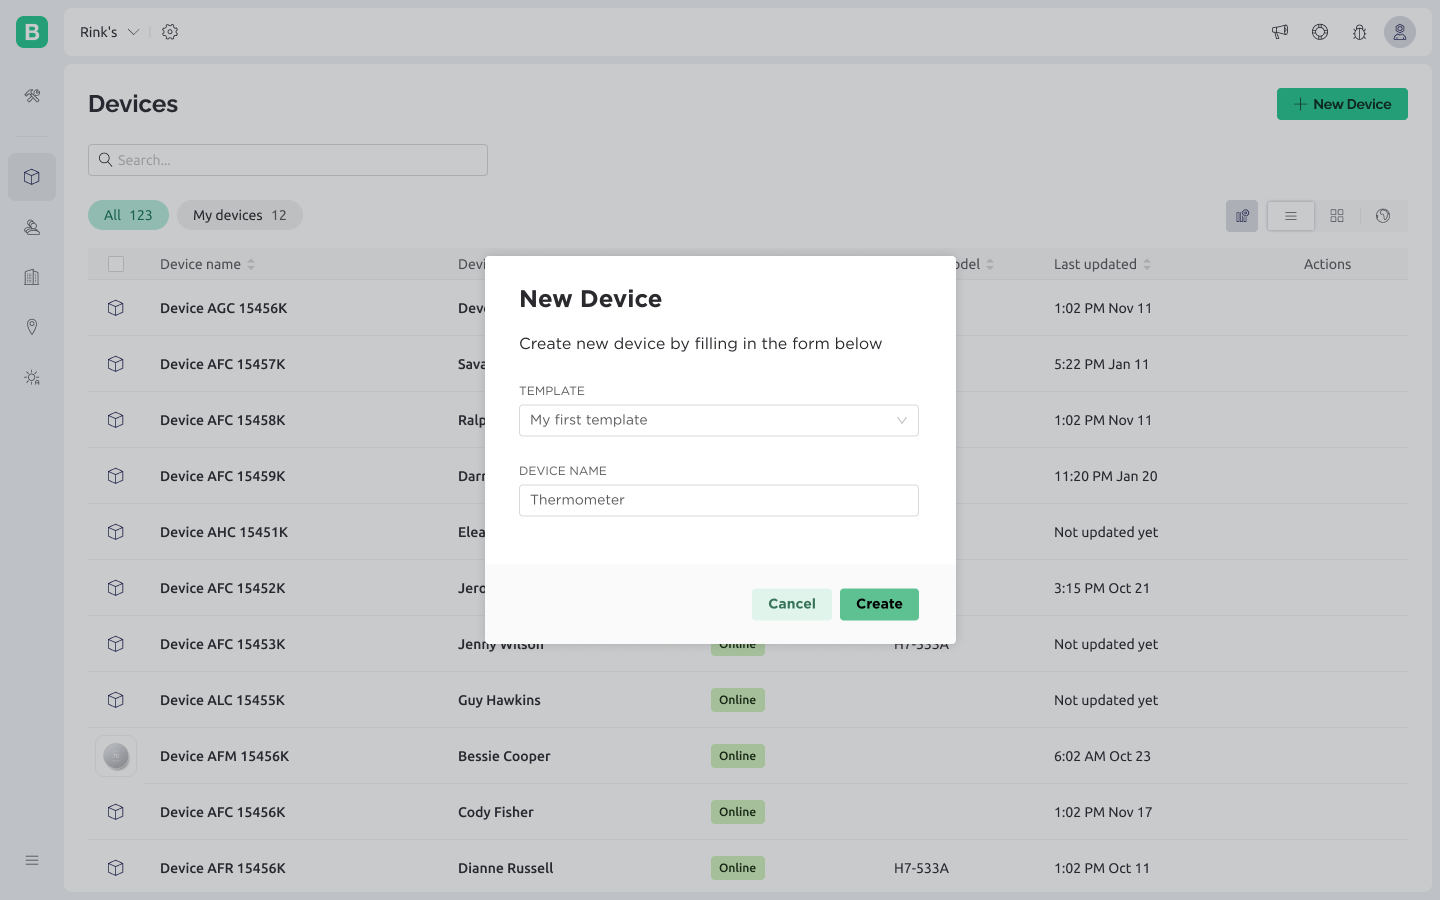1440x900 pixels.
Task: Open the bug report icon
Action: [1359, 32]
